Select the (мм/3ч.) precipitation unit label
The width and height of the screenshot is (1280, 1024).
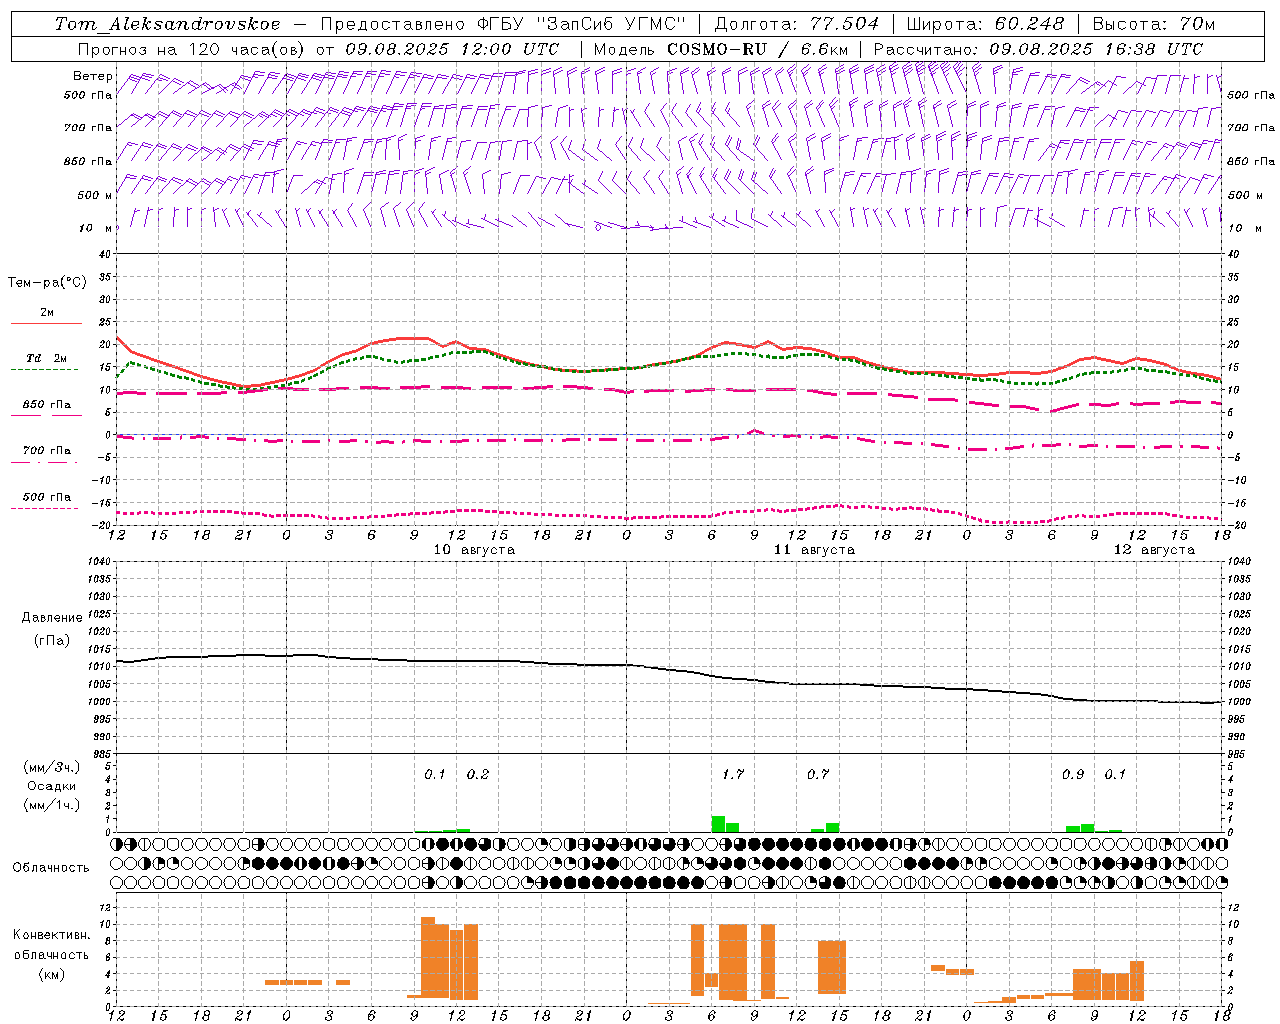[x=52, y=767]
